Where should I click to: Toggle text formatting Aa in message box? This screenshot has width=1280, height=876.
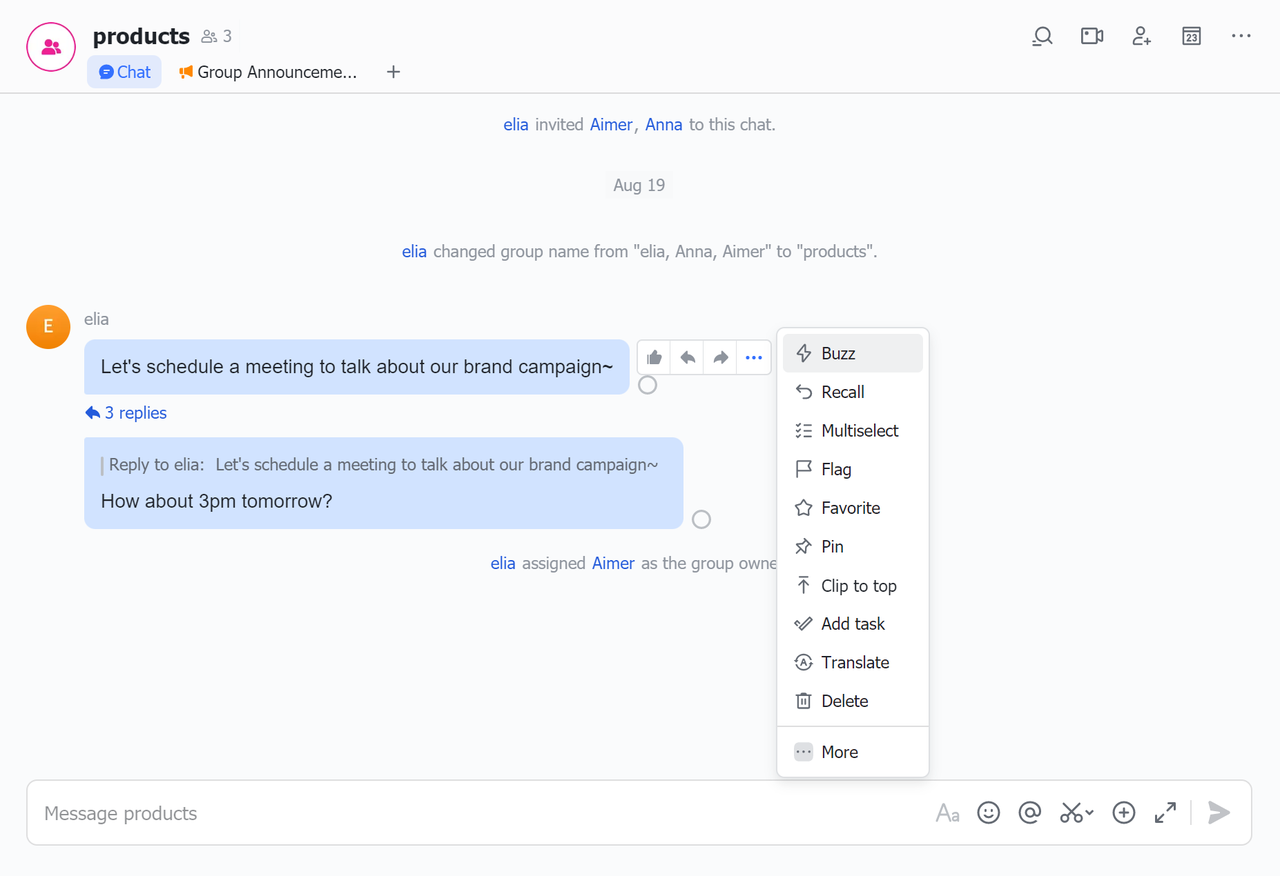(947, 813)
